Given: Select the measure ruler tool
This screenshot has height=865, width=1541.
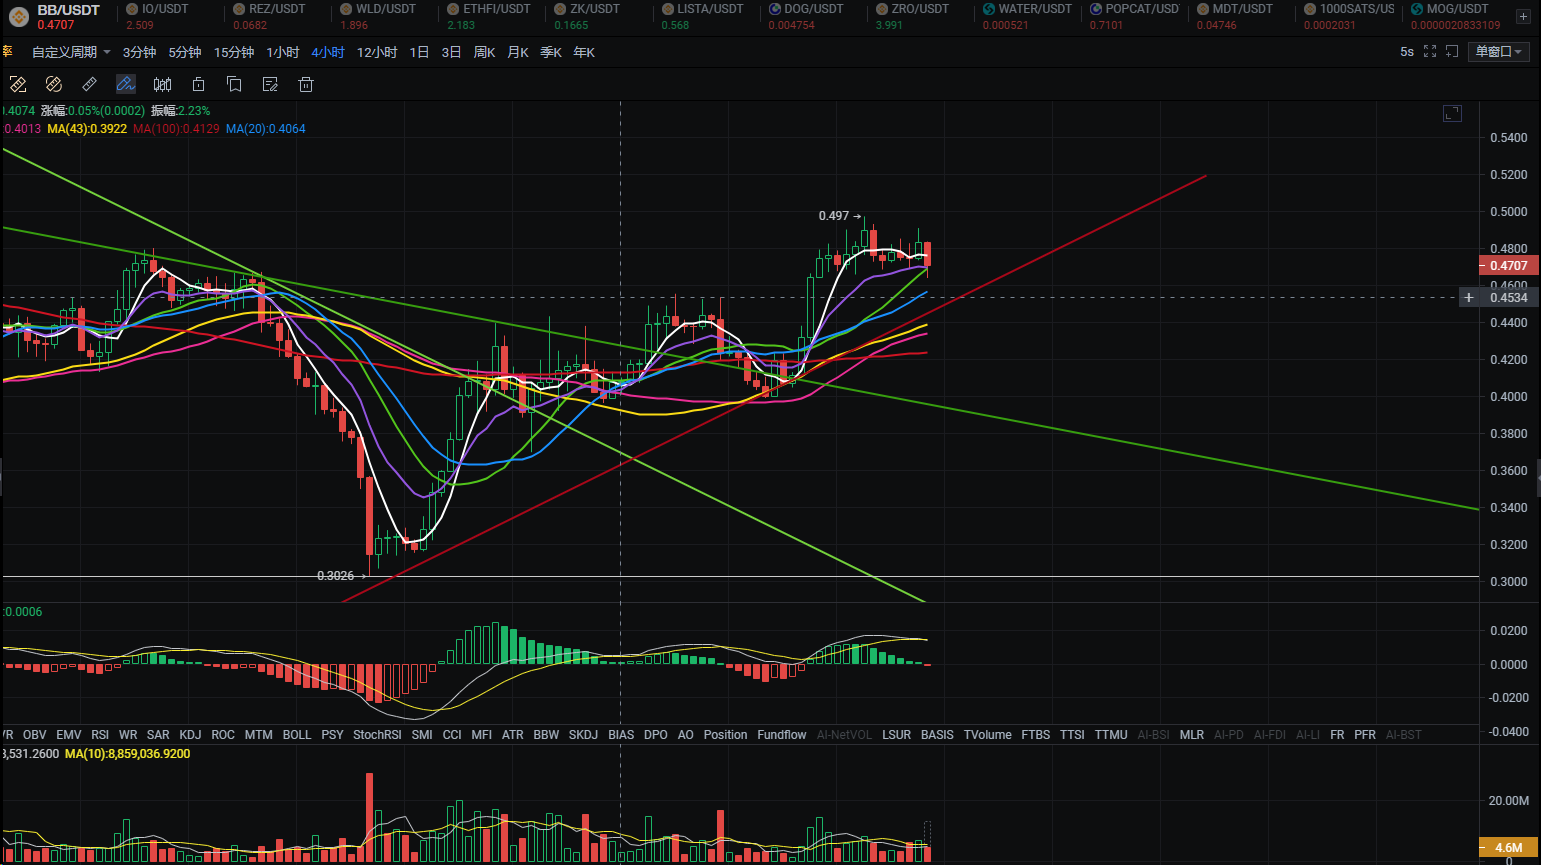Looking at the screenshot, I should coord(90,85).
